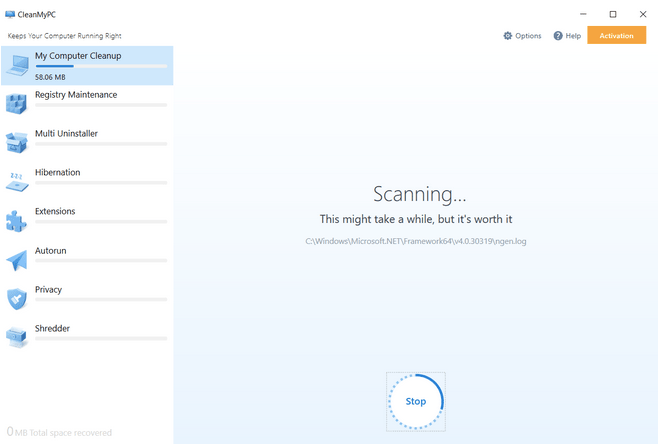Viewport: 658px width, 445px height.
Task: Click 'Keeps Your Computer Running Right' tagline
Action: [64, 36]
